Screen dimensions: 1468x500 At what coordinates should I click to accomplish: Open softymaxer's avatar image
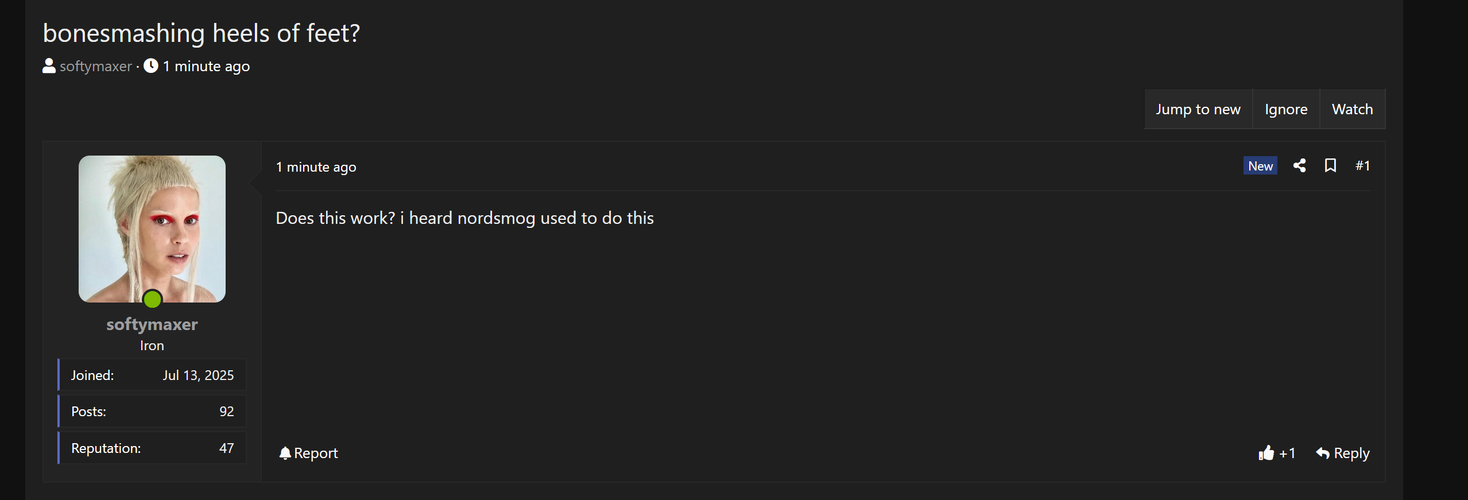tap(152, 228)
